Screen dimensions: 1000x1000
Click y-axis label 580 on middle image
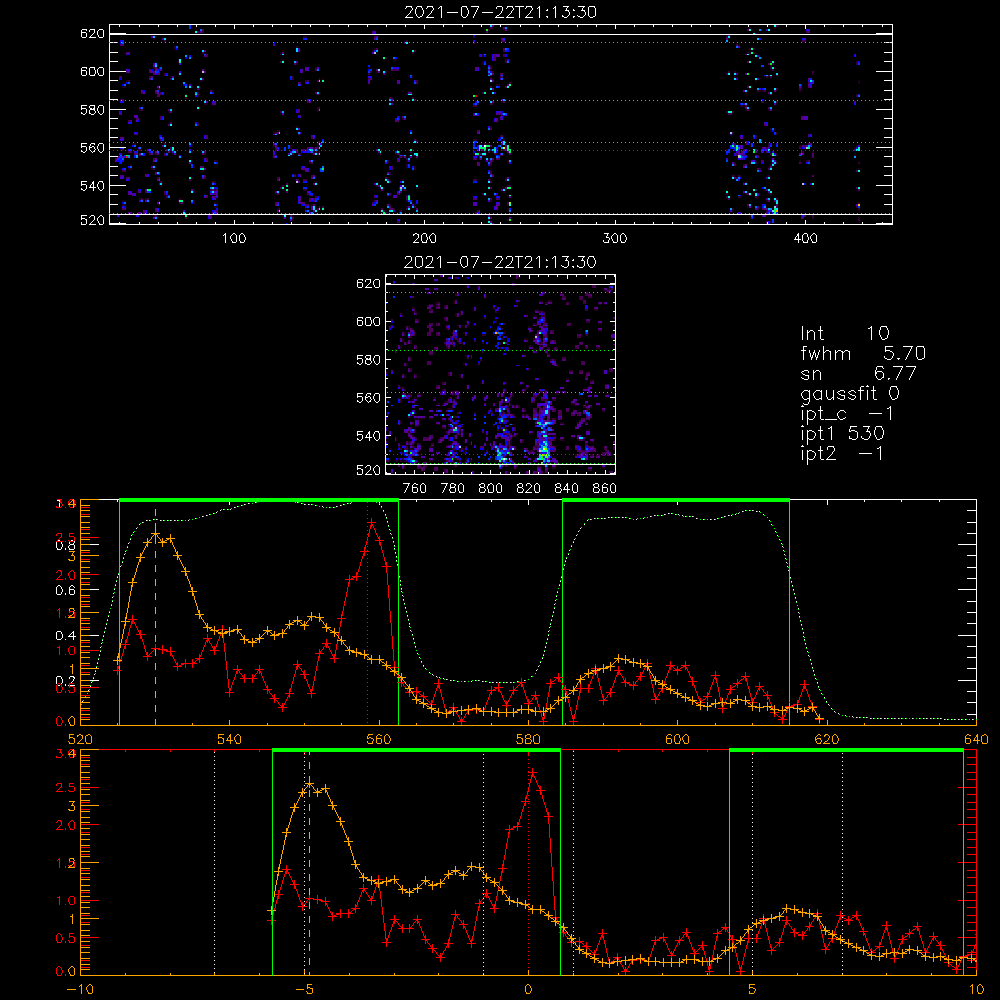(369, 360)
